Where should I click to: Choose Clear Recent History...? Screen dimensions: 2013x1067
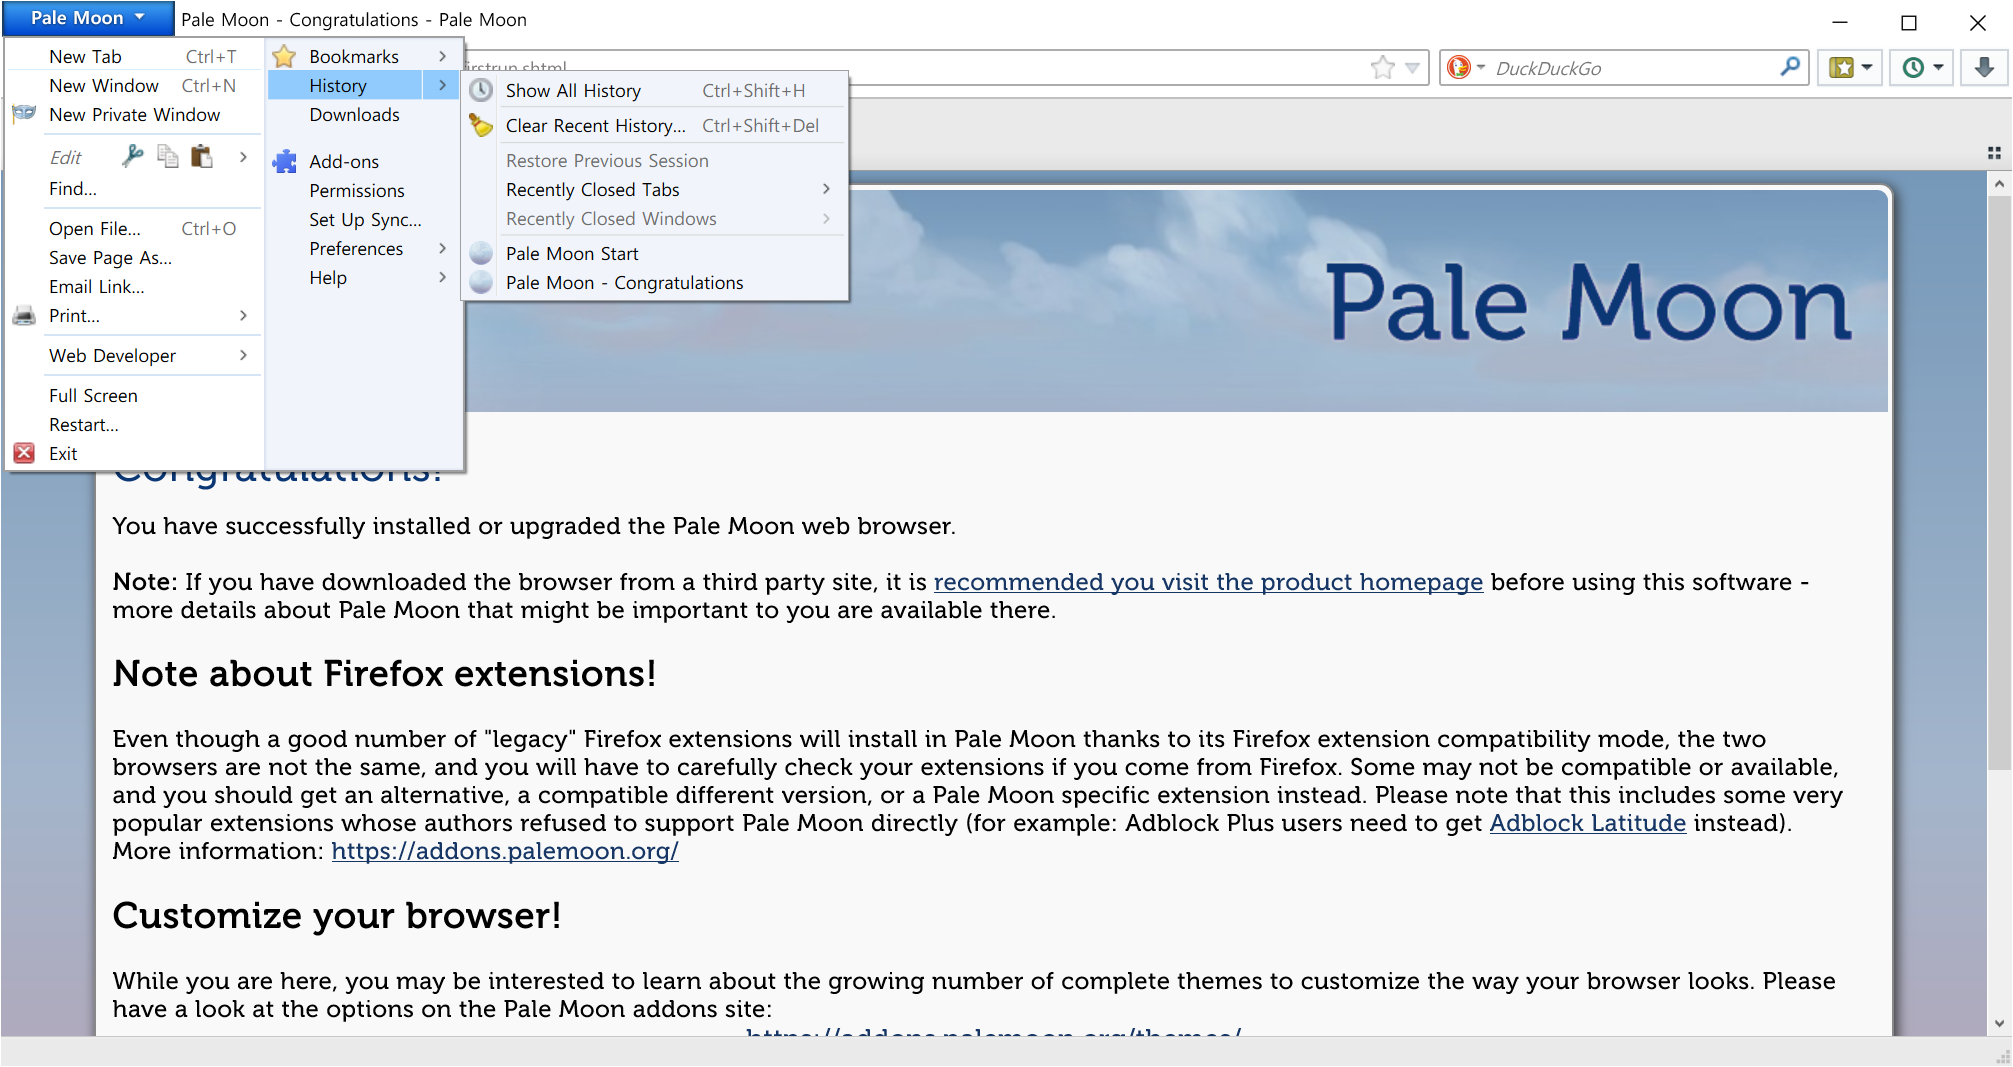(655, 126)
